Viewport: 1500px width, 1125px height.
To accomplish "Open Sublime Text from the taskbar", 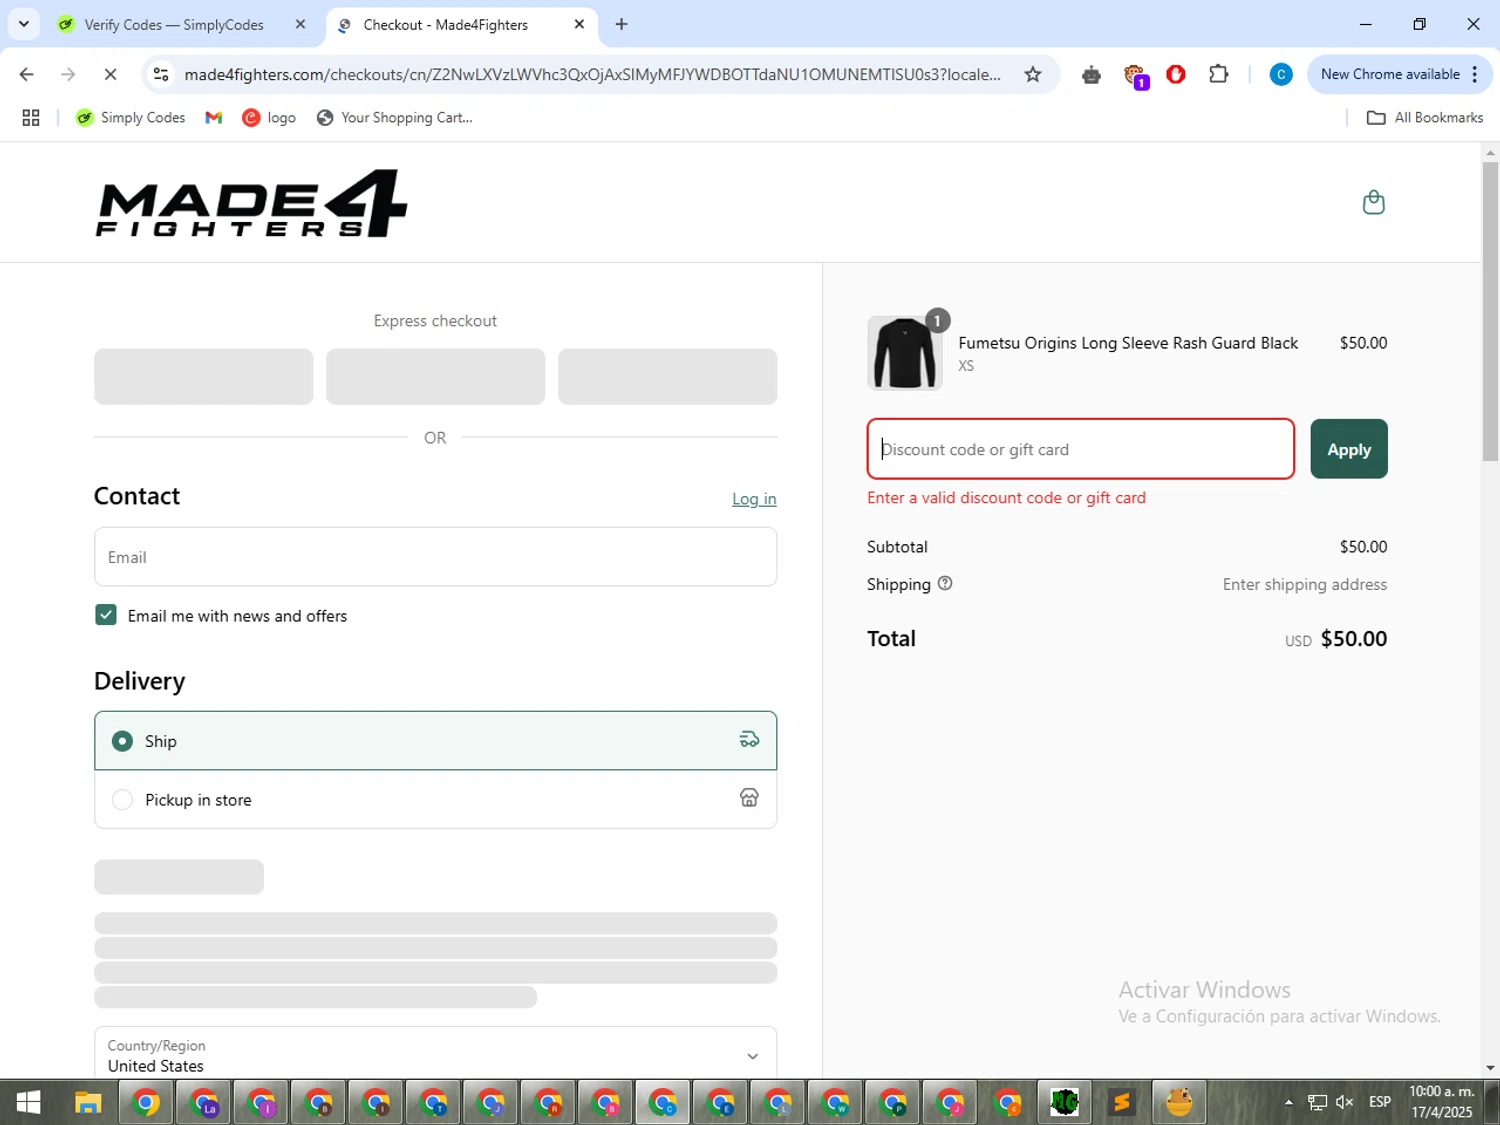I will (x=1122, y=1103).
